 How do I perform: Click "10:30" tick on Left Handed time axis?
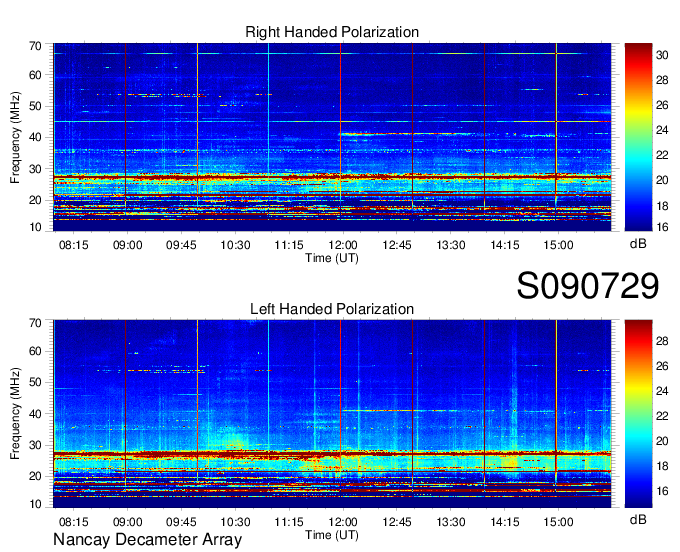click(235, 522)
